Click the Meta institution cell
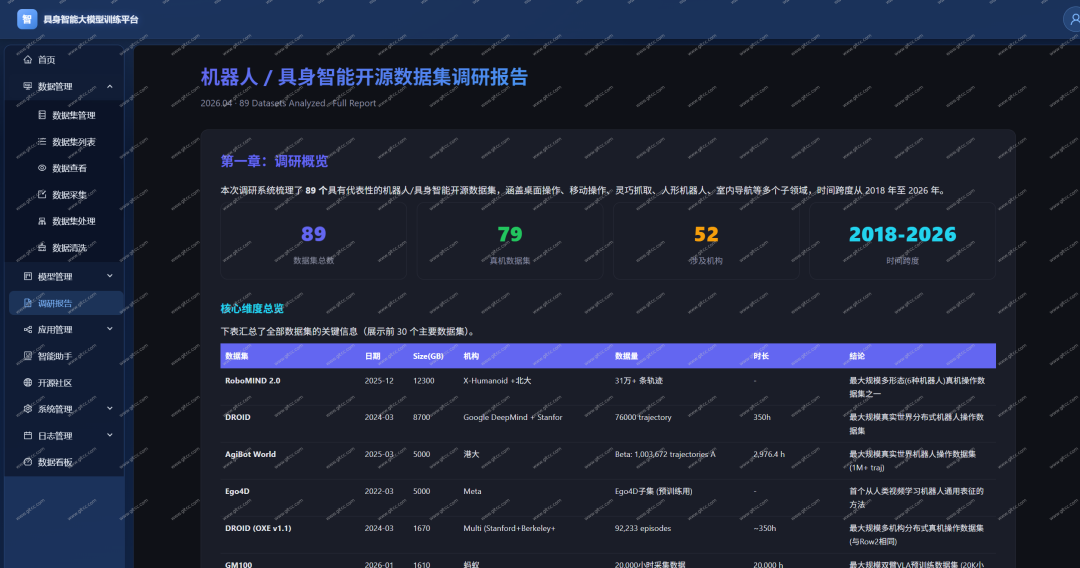The image size is (1080, 568). click(472, 492)
